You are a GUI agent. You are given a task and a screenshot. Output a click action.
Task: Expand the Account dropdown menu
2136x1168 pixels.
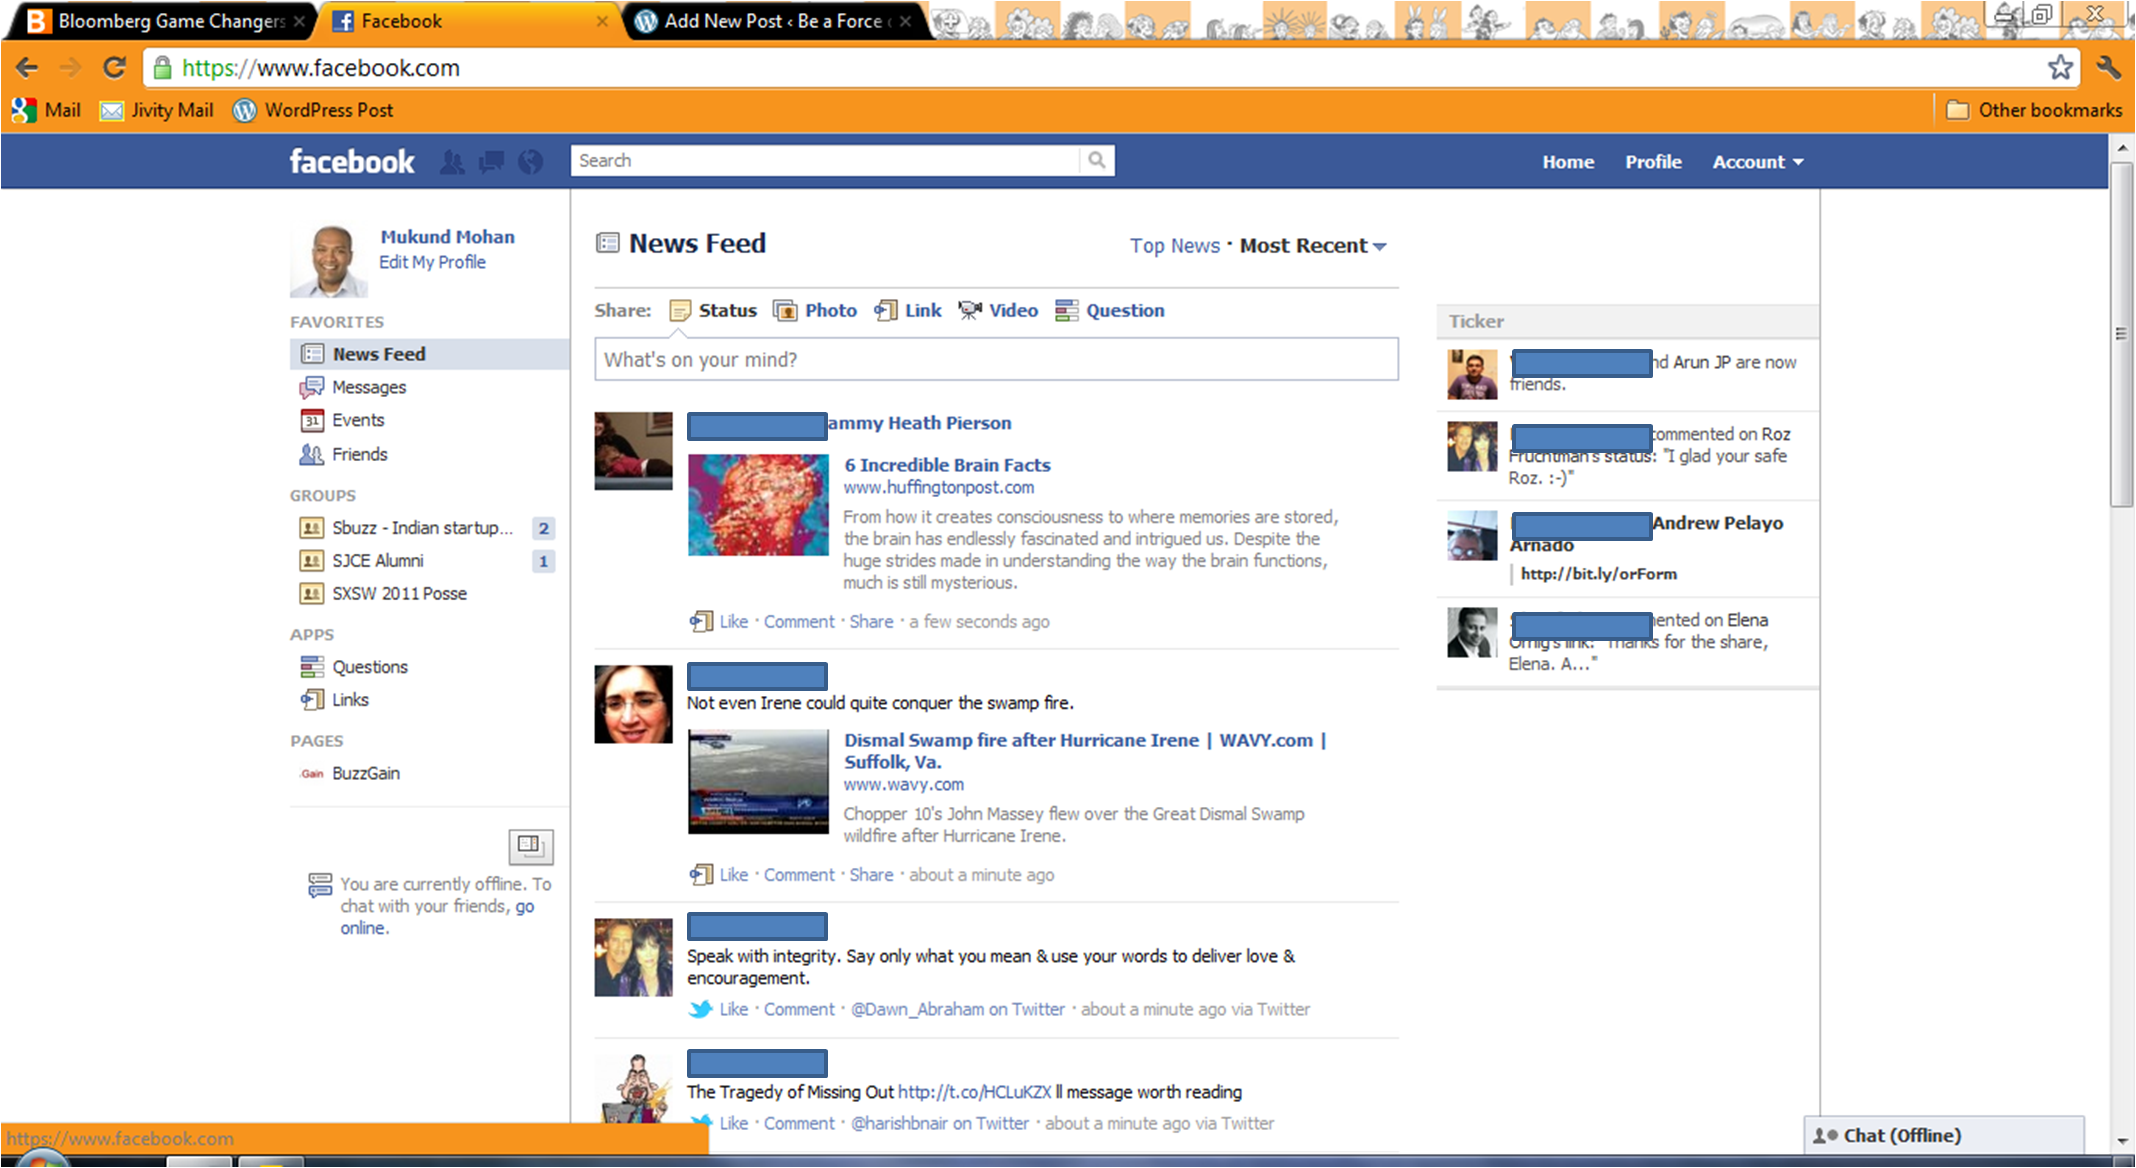[1757, 162]
